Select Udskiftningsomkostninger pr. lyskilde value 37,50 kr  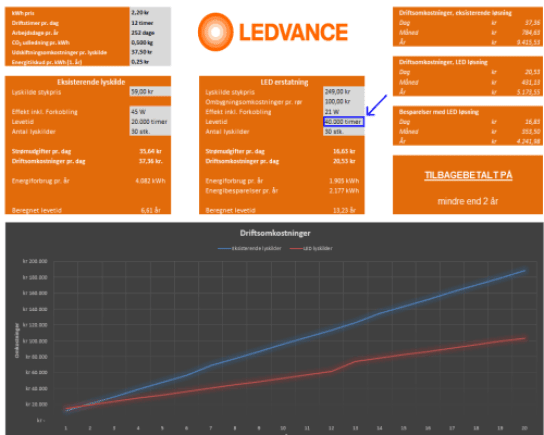click(x=150, y=52)
